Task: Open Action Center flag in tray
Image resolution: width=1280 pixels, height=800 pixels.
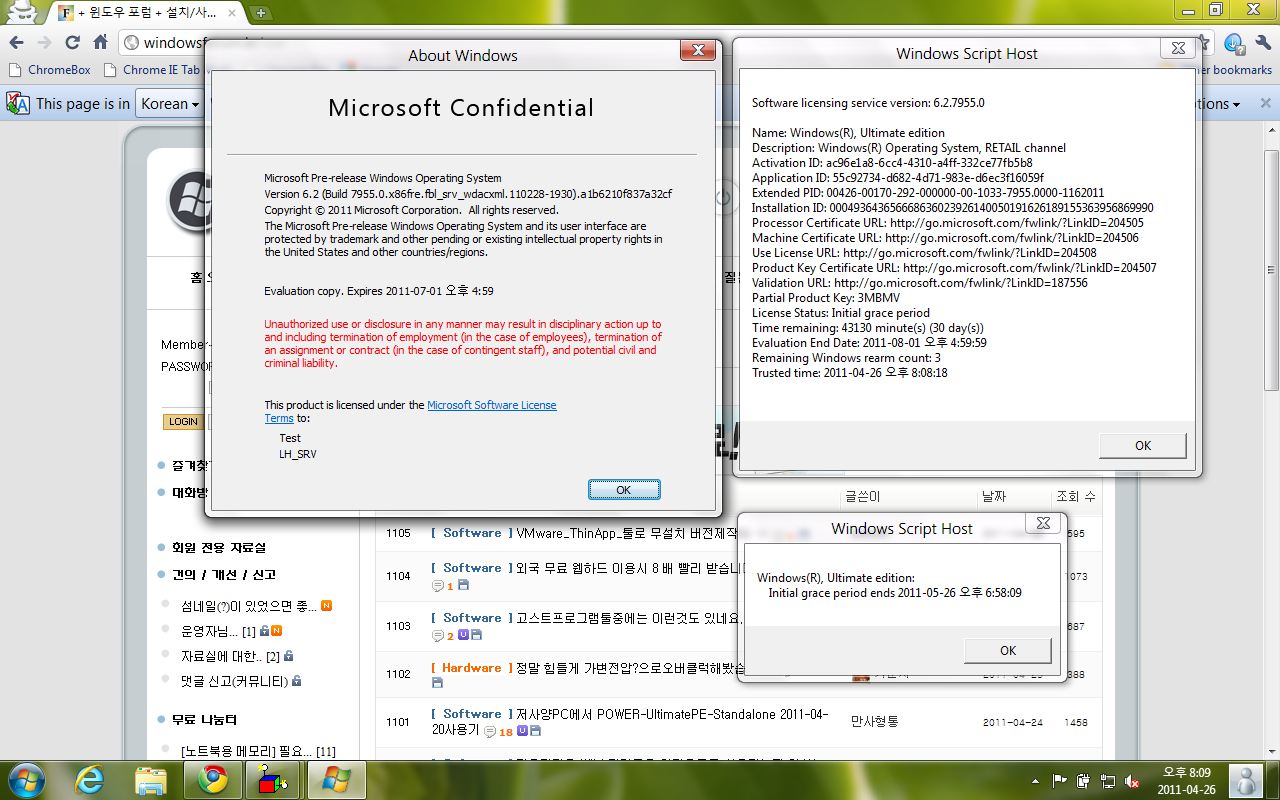Action: tap(1058, 780)
